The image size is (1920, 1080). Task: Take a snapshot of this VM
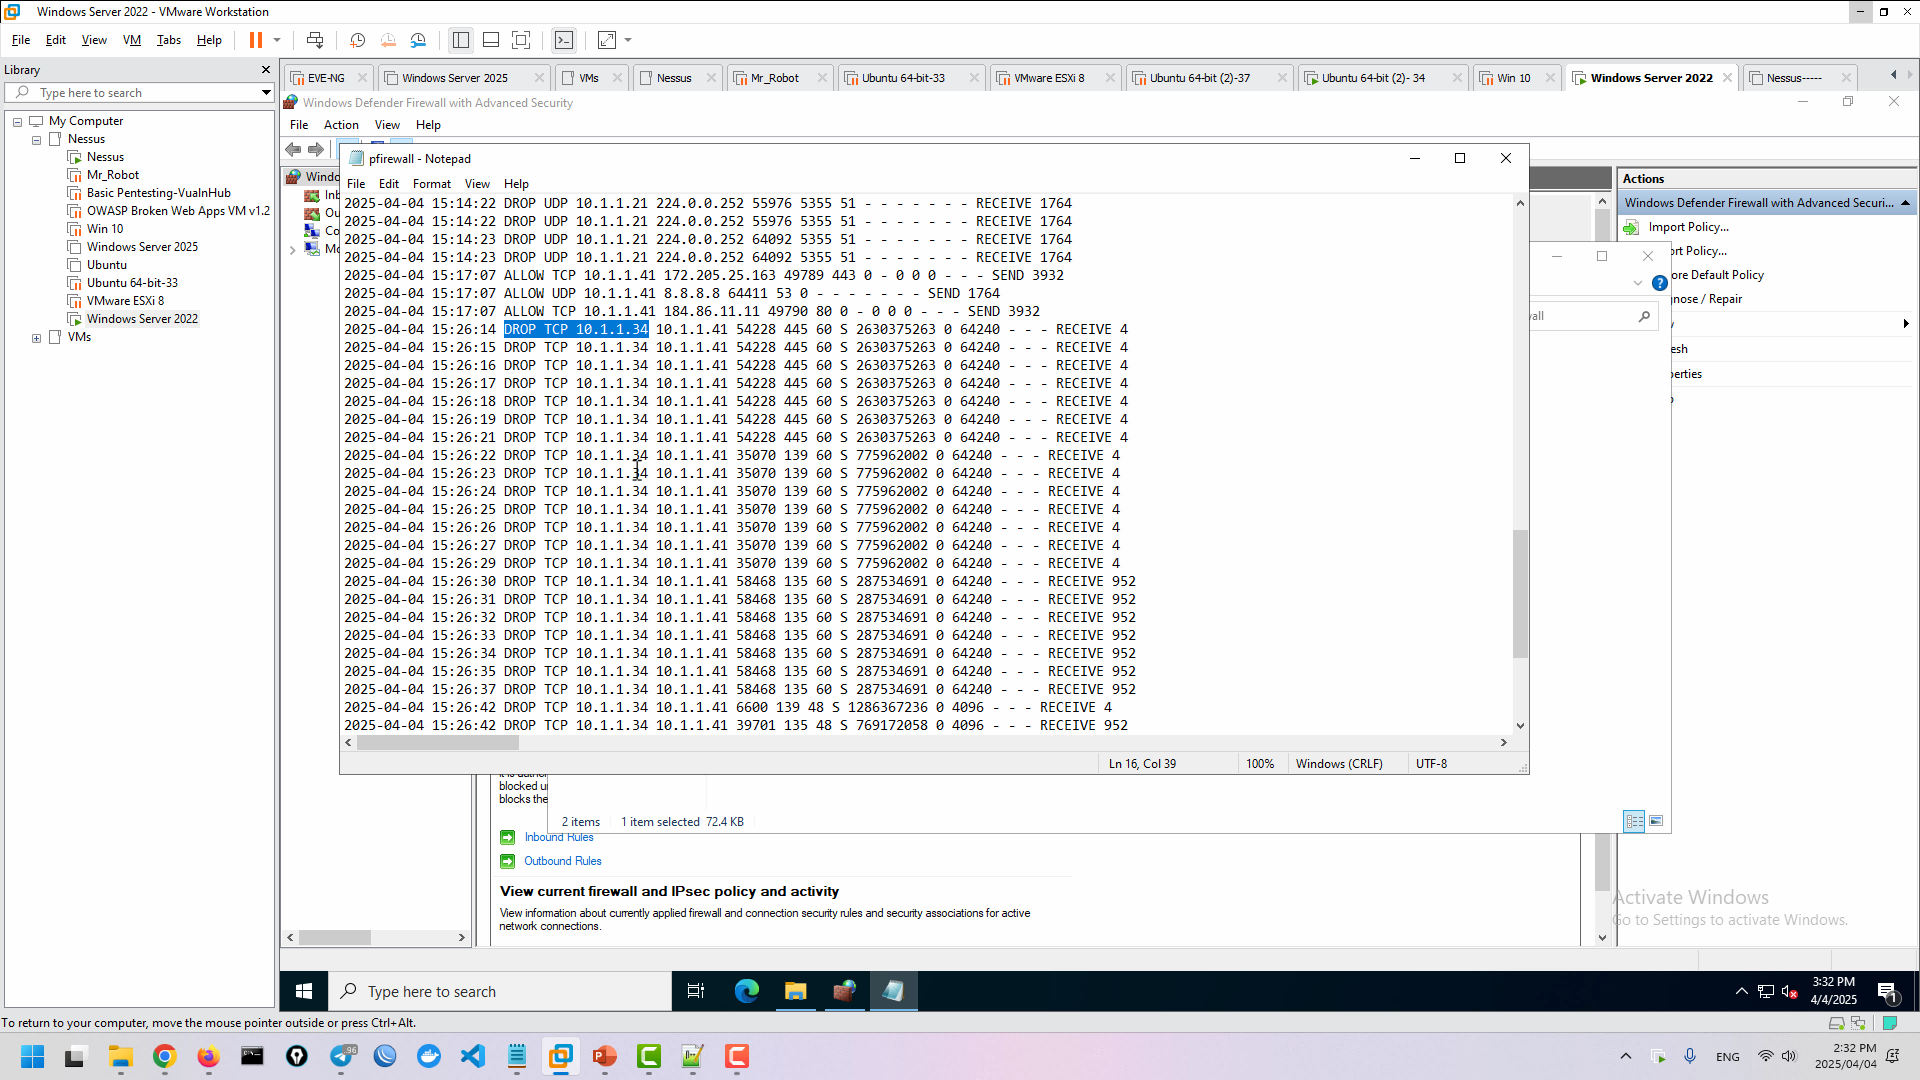[357, 40]
